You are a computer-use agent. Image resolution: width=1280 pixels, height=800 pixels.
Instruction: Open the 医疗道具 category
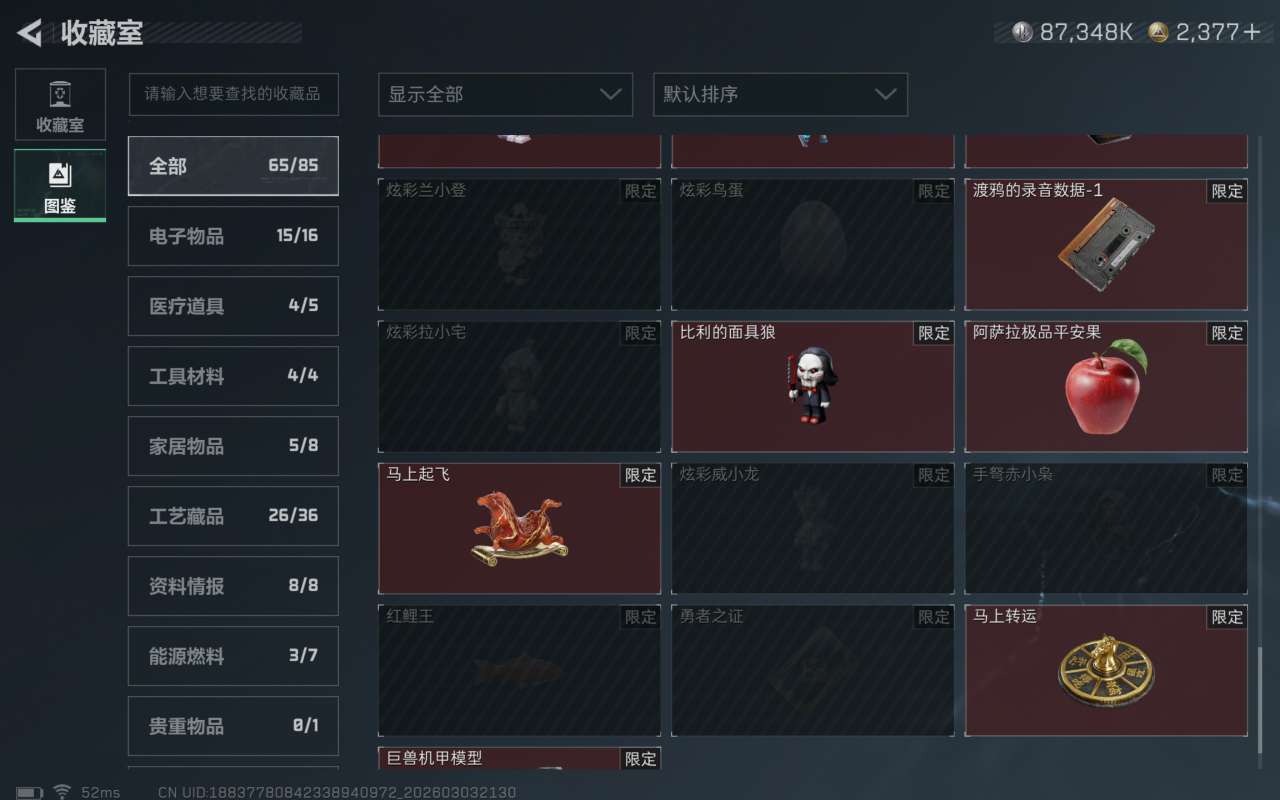pyautogui.click(x=233, y=306)
